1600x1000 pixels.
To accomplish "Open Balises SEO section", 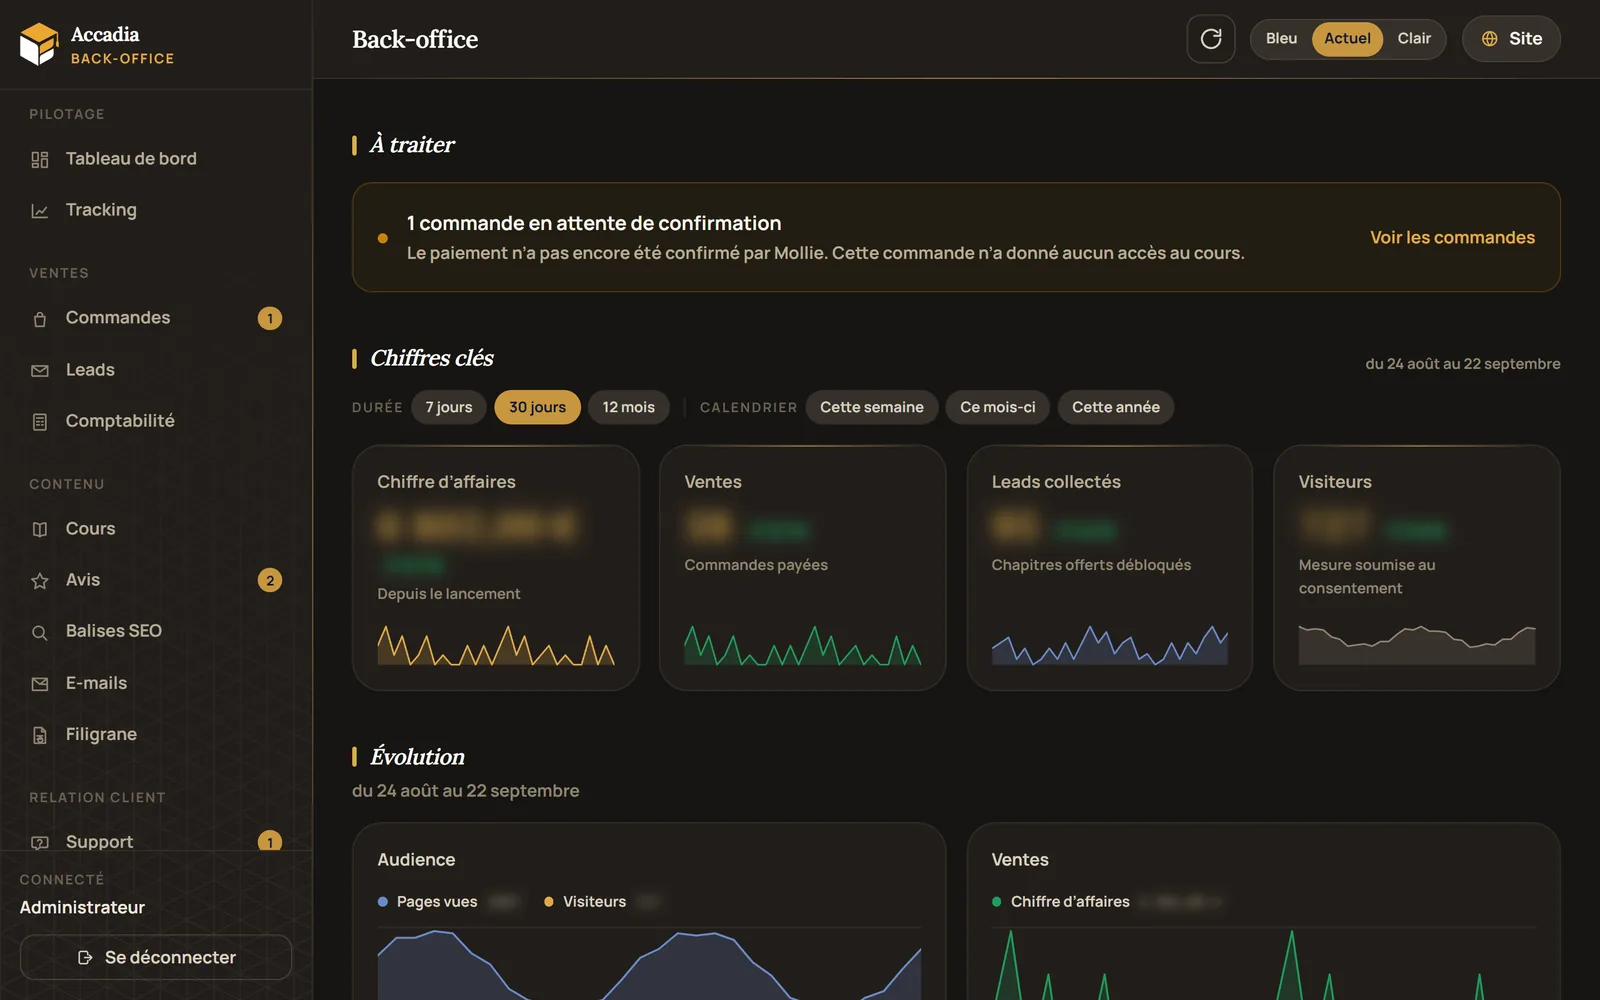I will 156,631.
